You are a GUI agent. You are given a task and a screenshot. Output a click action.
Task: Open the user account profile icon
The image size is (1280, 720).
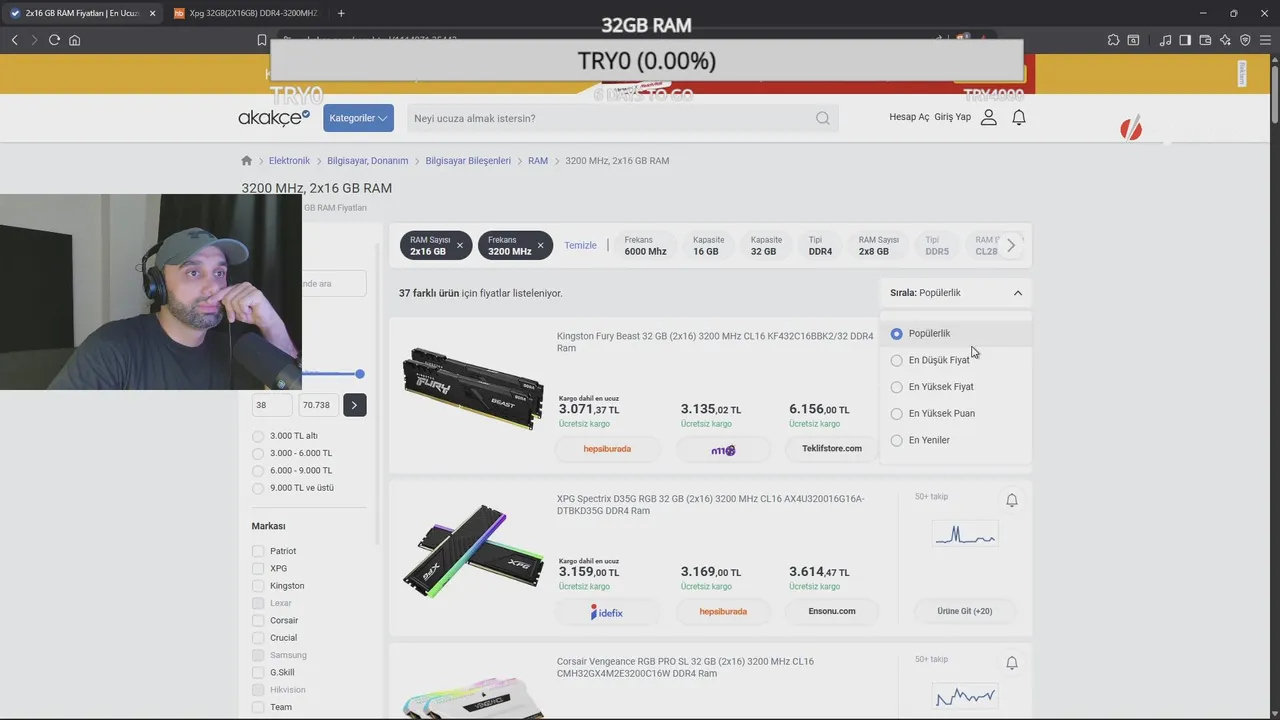(989, 117)
